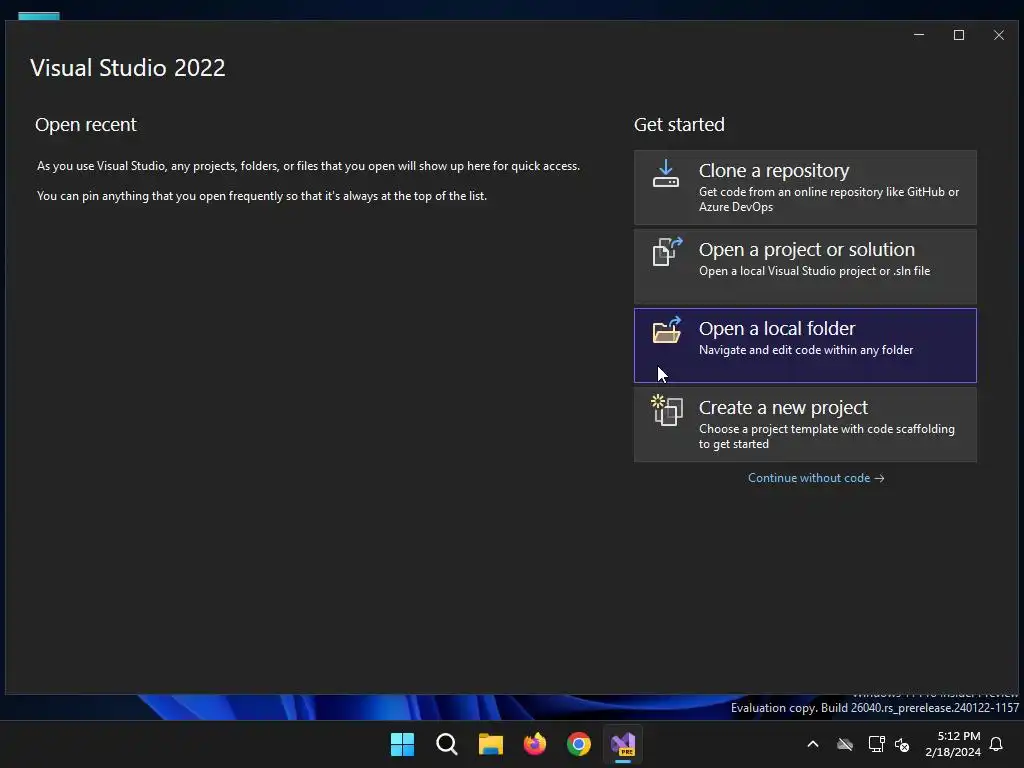This screenshot has width=1024, height=768.
Task: Click the 'As you use Visual Studio' paragraph
Action: pyautogui.click(x=308, y=166)
